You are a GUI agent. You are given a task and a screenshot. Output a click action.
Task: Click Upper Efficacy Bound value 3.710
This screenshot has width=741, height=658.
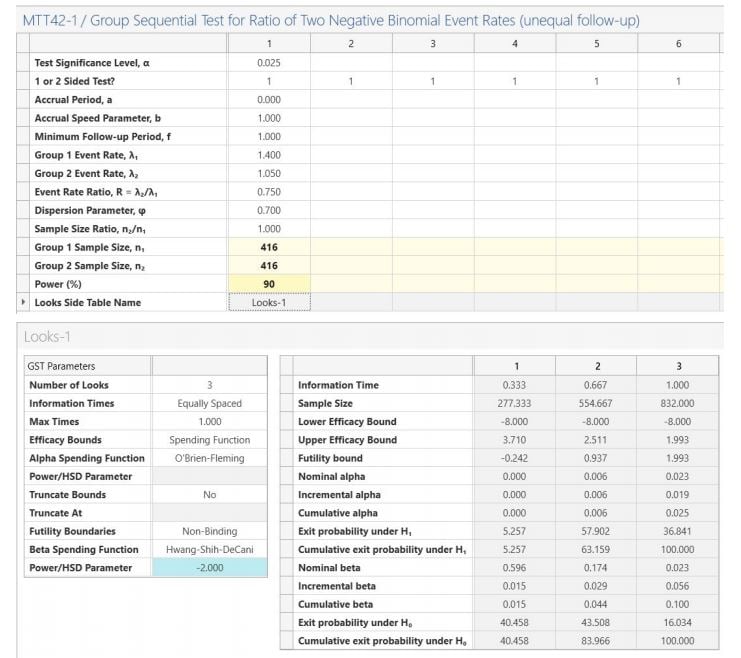(x=514, y=440)
